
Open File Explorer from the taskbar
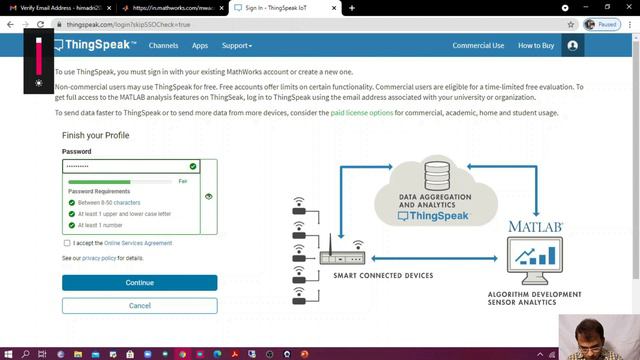(x=78, y=354)
